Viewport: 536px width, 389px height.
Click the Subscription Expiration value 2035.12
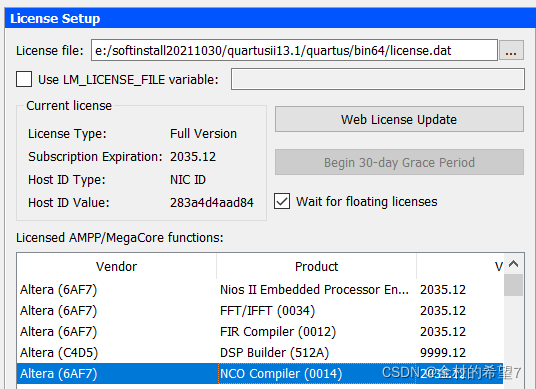coord(193,157)
